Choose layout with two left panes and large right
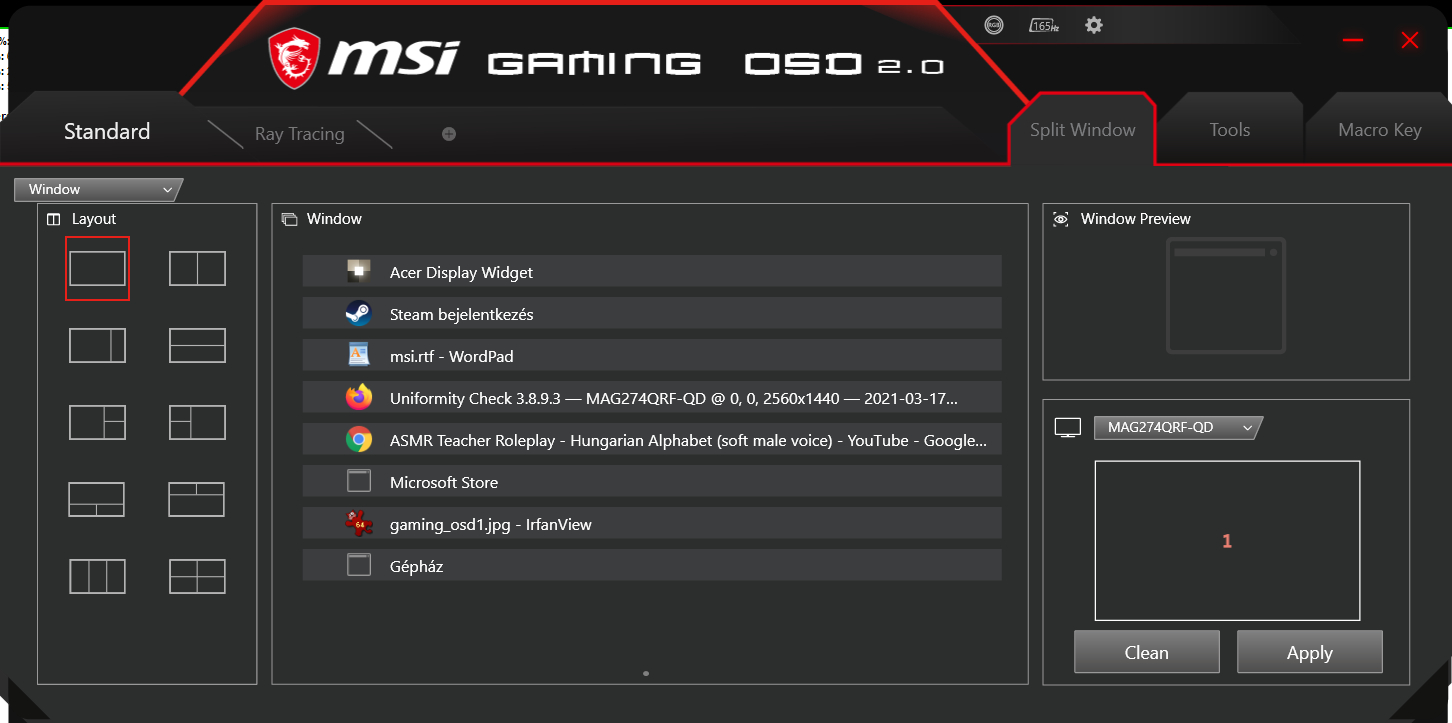 (x=197, y=422)
